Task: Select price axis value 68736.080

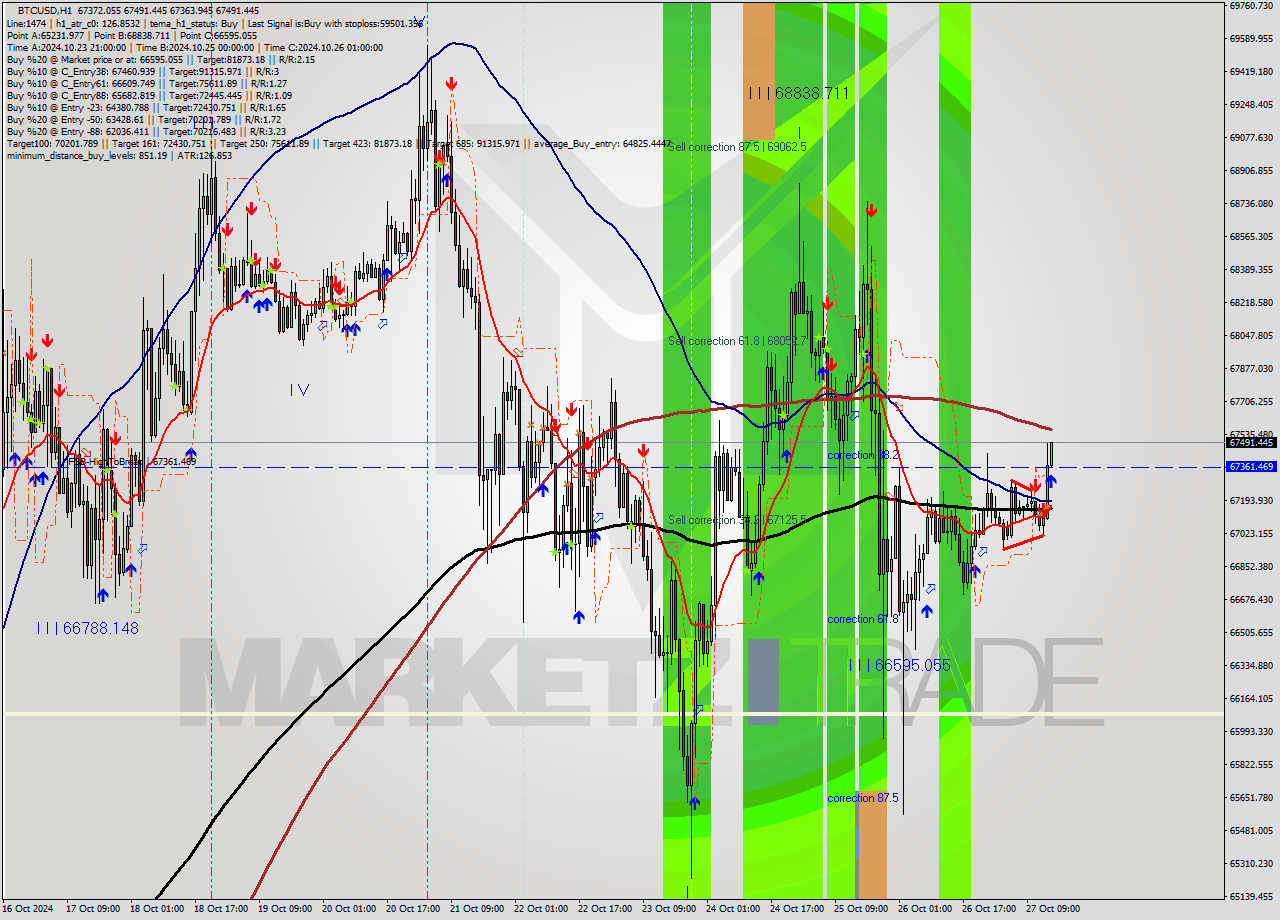Action: coord(1250,203)
